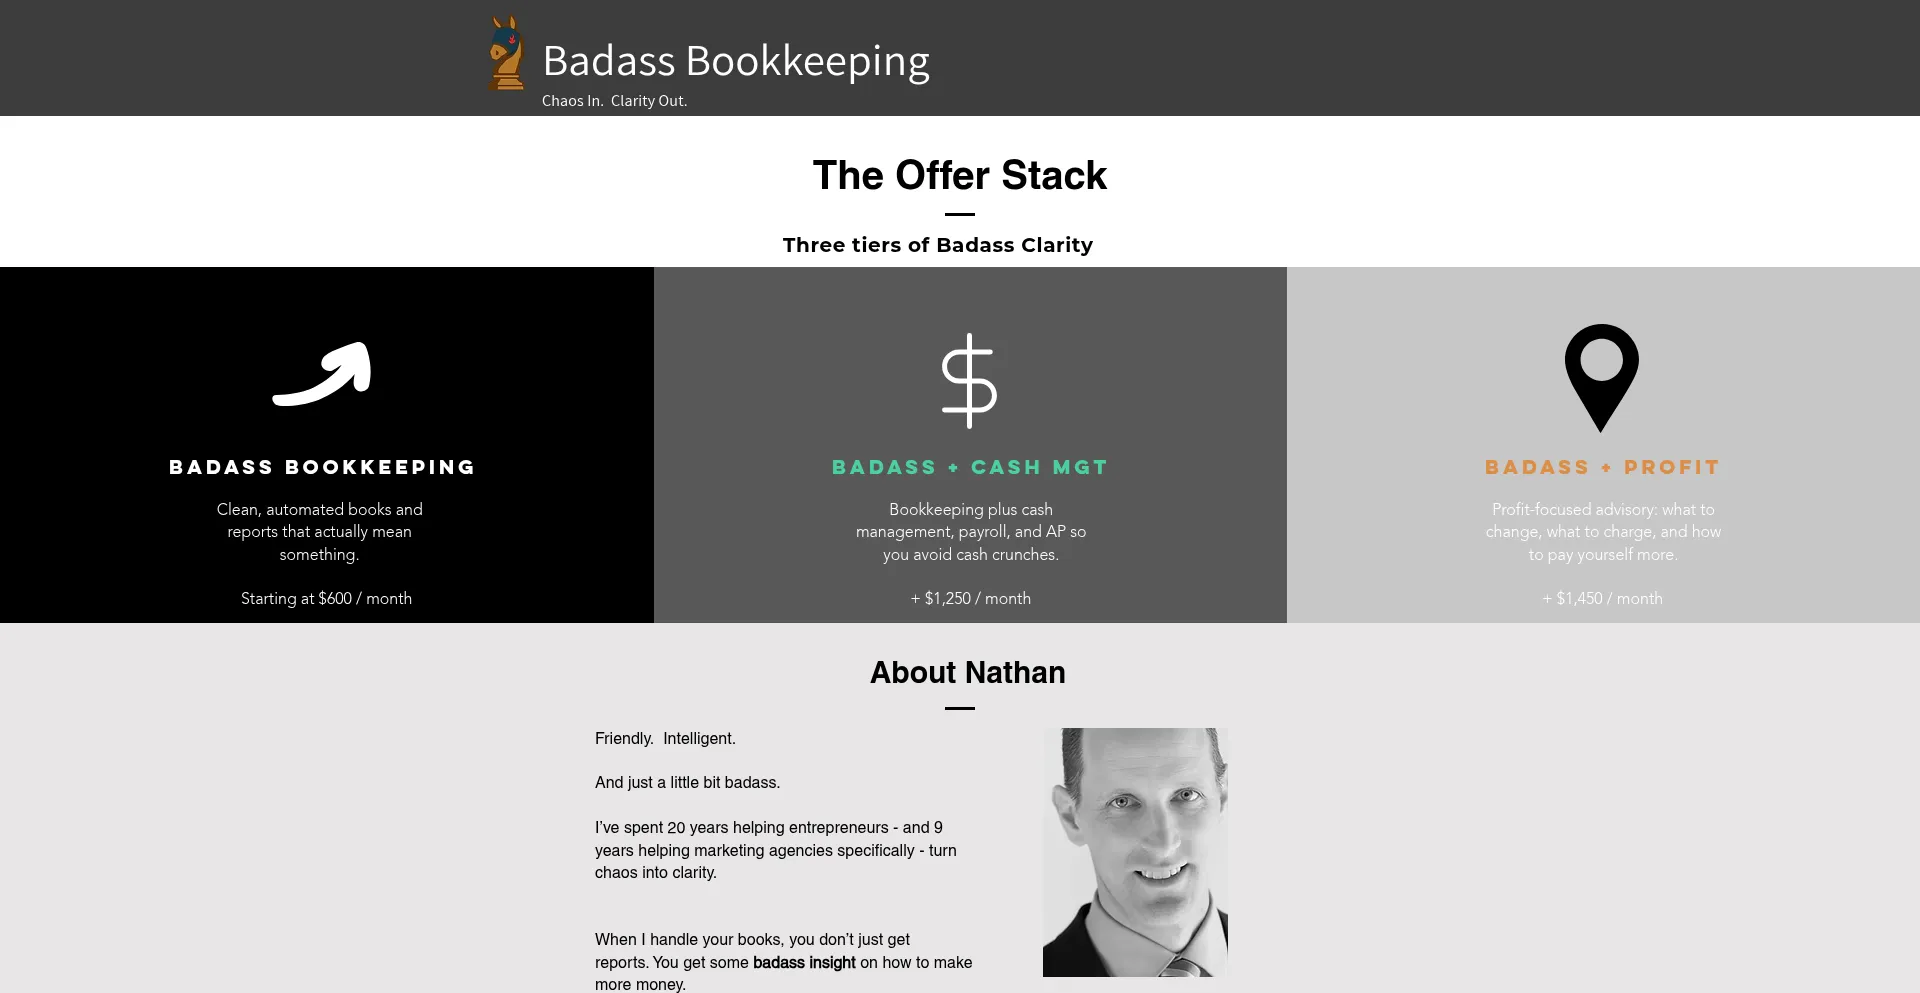The height and width of the screenshot is (993, 1920).
Task: Select the BADASS + PROFIT heading
Action: 1600,467
